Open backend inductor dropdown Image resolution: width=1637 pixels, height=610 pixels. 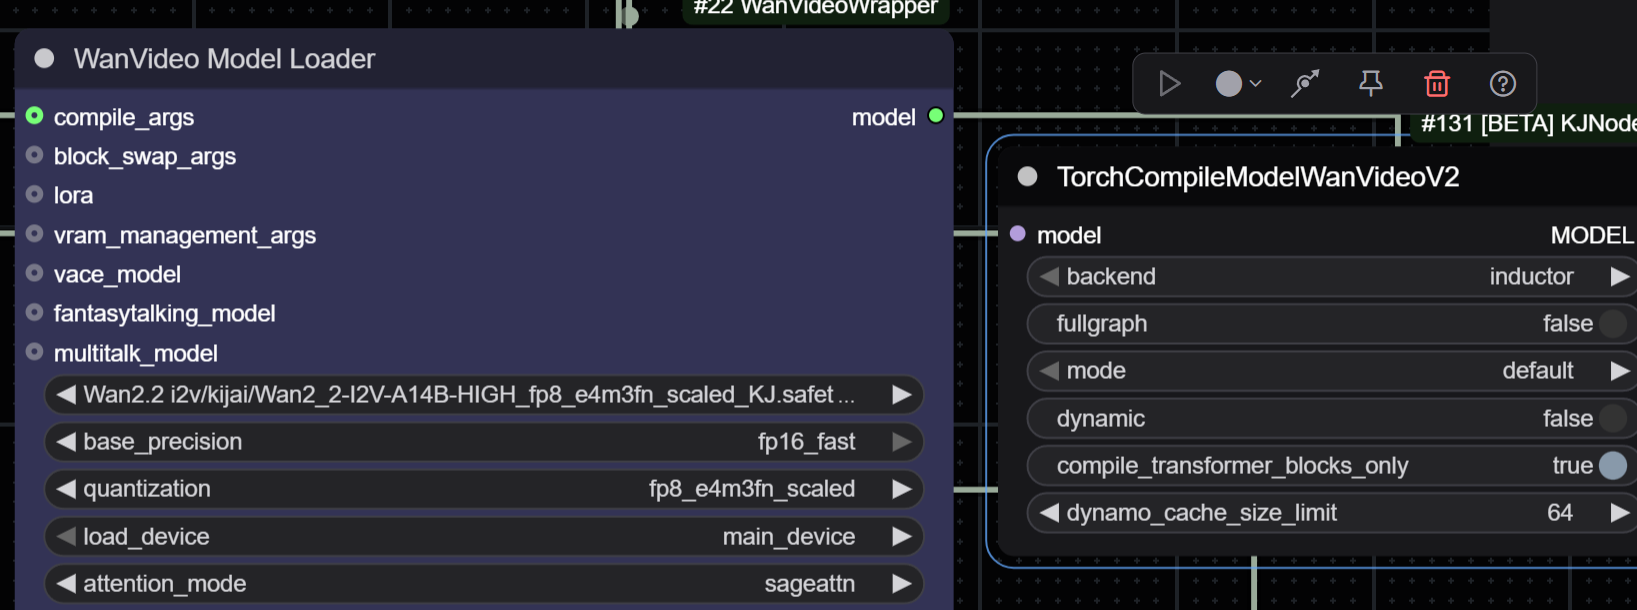tap(1332, 277)
